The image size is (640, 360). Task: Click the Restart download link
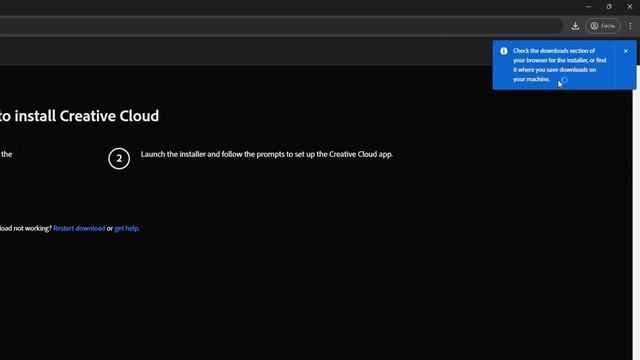79,228
